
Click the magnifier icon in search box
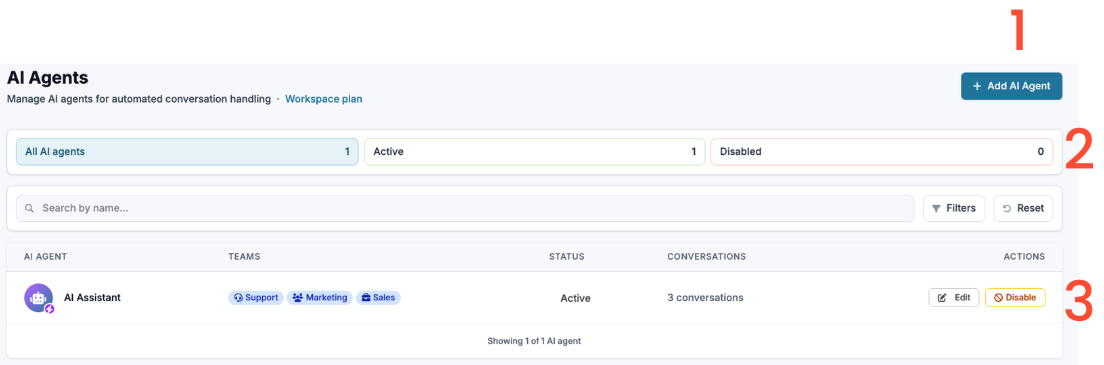29,209
